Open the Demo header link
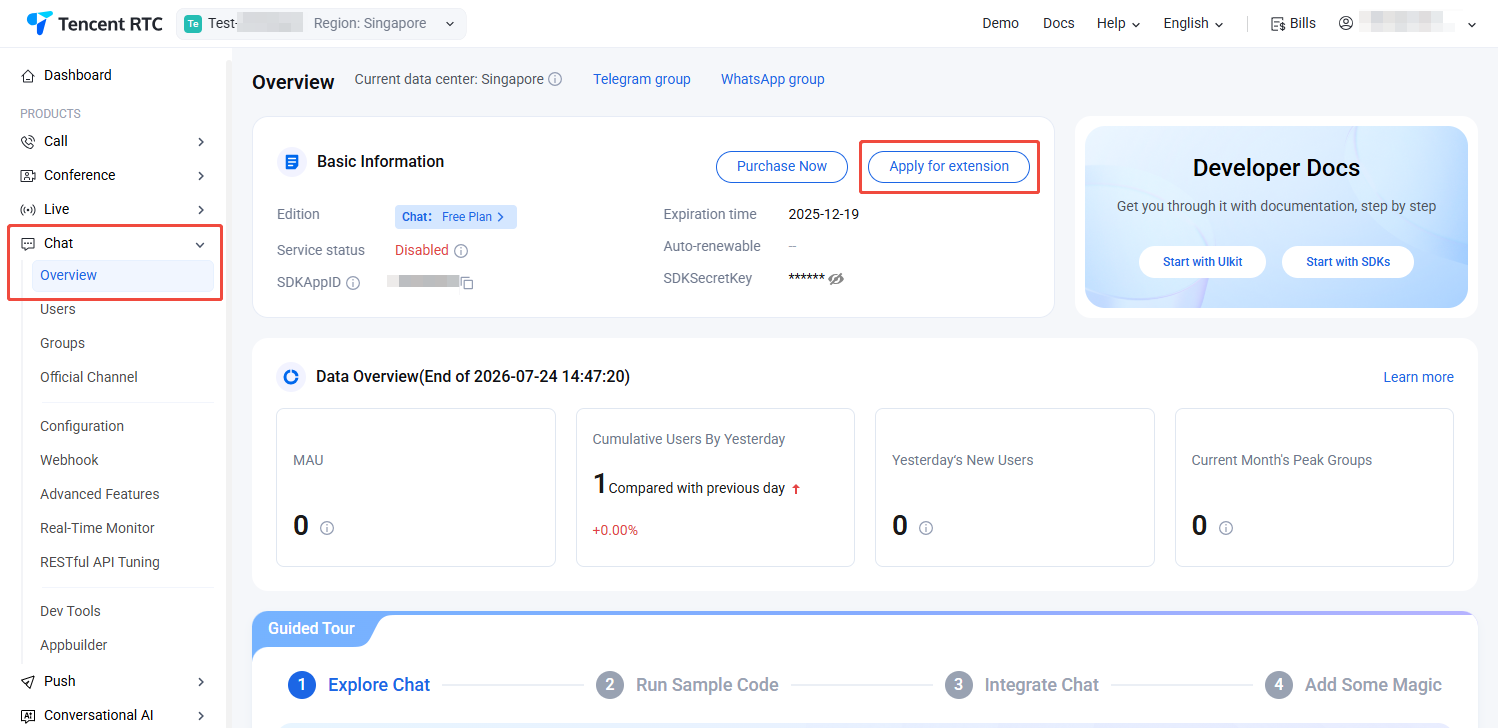The height and width of the screenshot is (728, 1498). click(x=1000, y=24)
